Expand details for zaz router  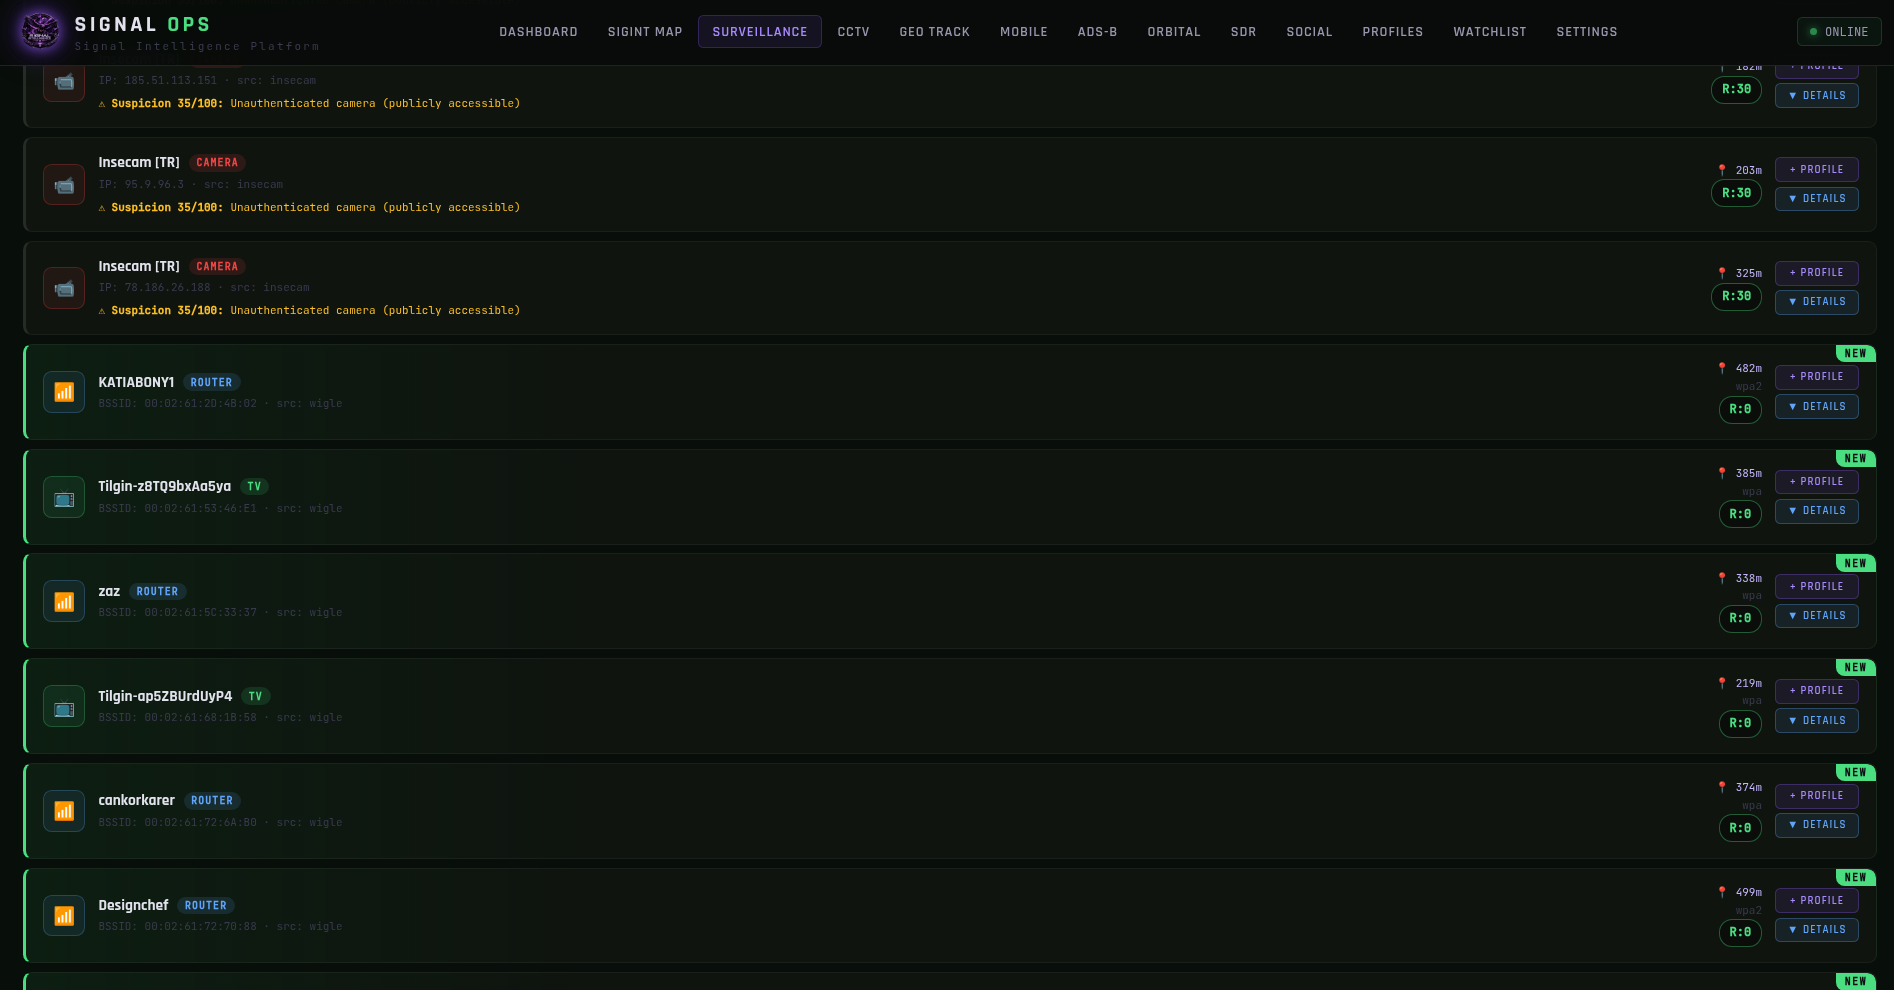click(x=1816, y=616)
